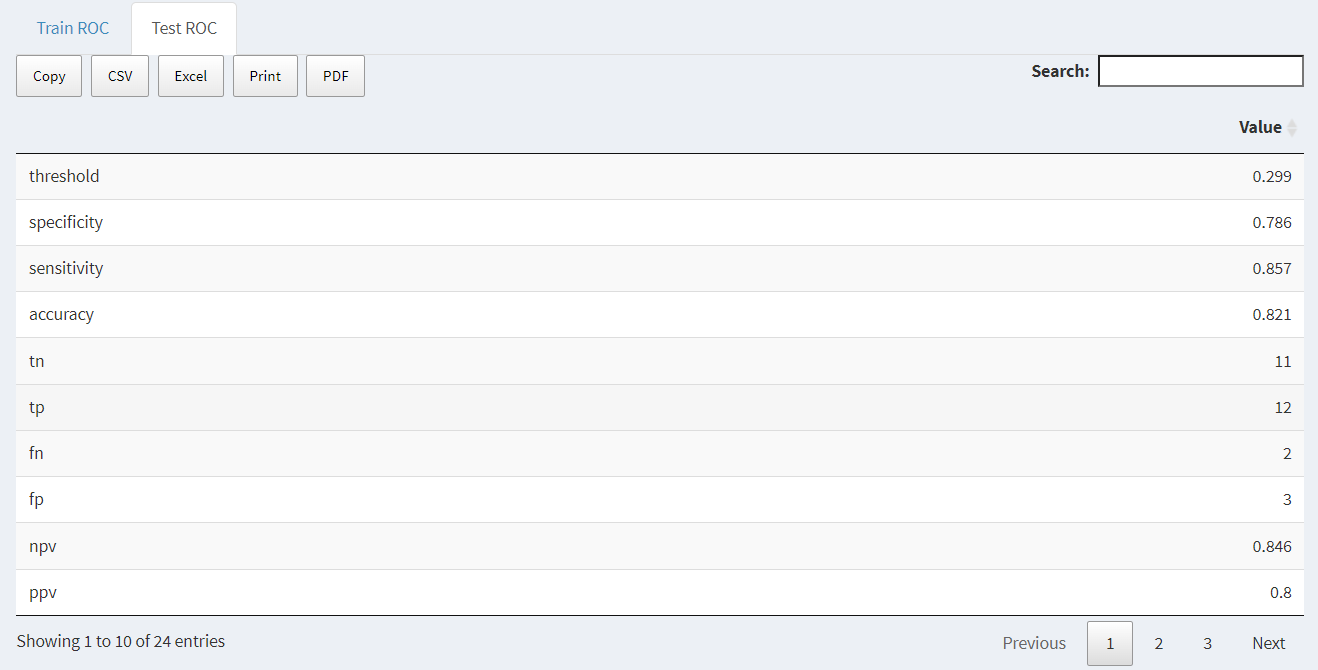
Task: Go to page 2 of results
Action: click(x=1158, y=643)
